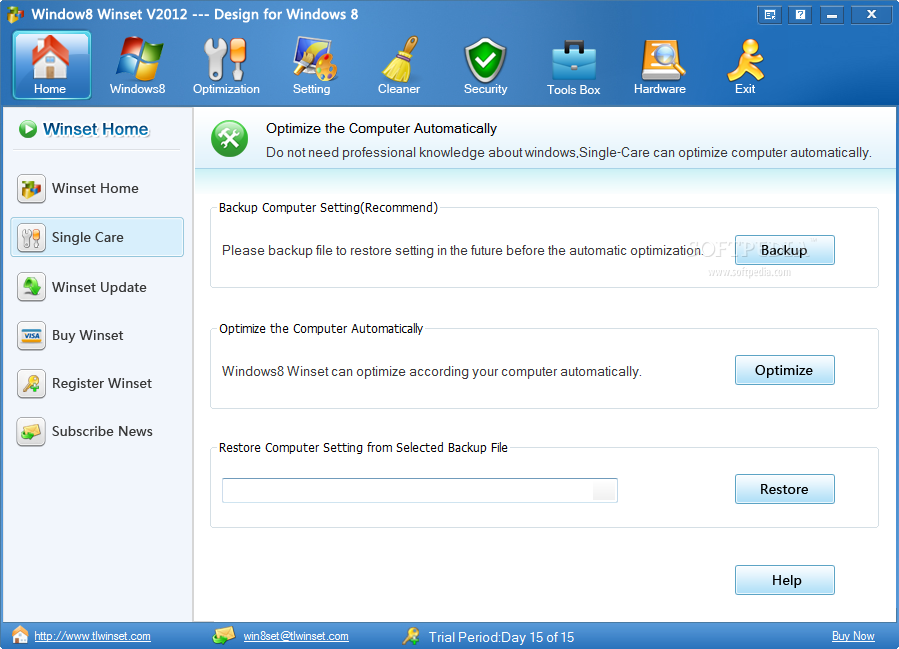Click the browse button inside backup file field

tap(604, 491)
